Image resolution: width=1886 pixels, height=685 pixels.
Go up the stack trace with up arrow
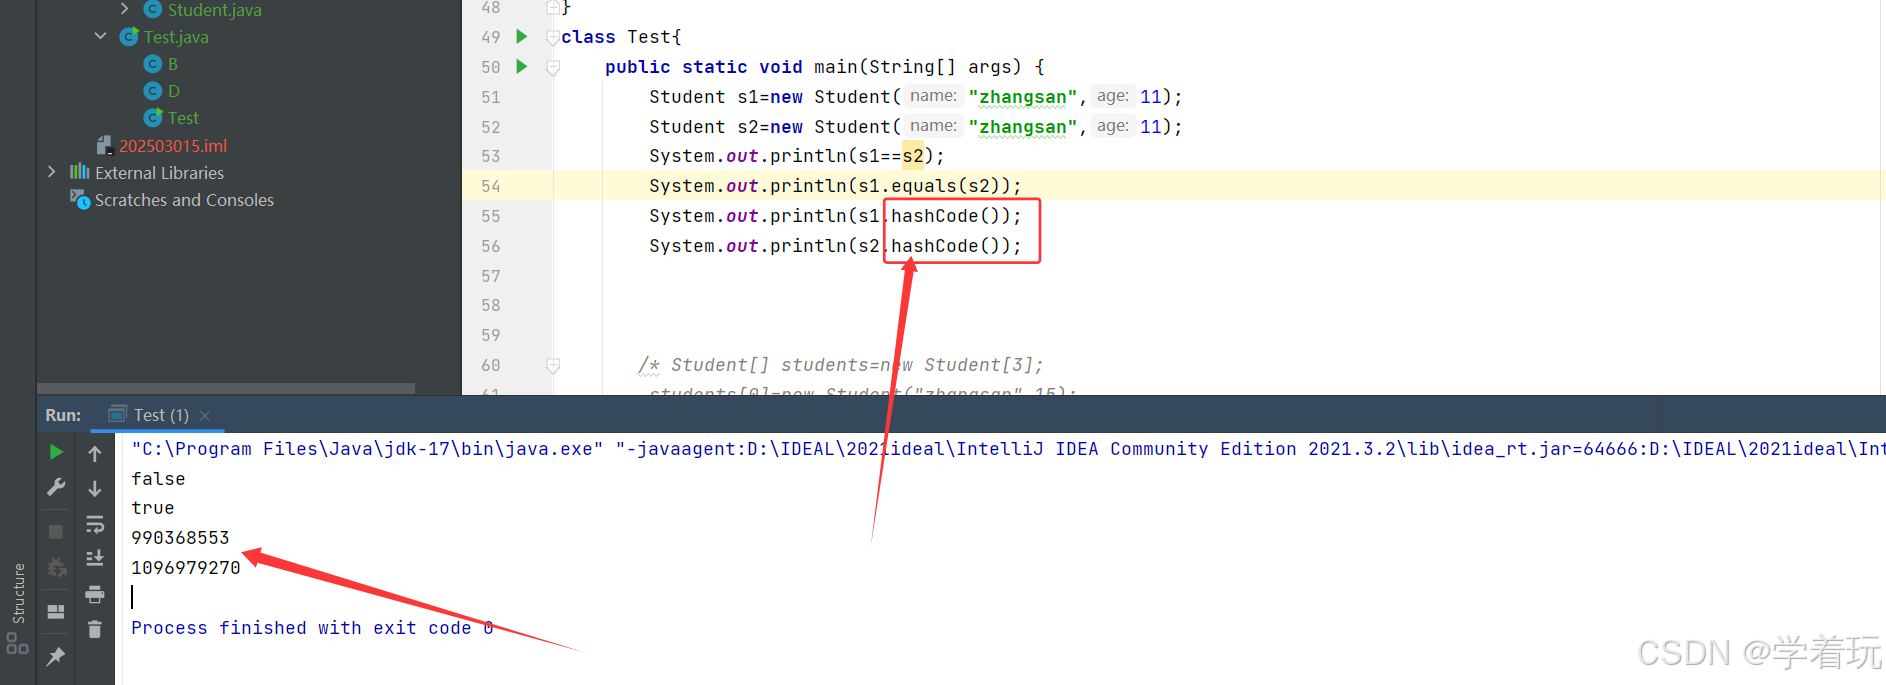click(95, 453)
